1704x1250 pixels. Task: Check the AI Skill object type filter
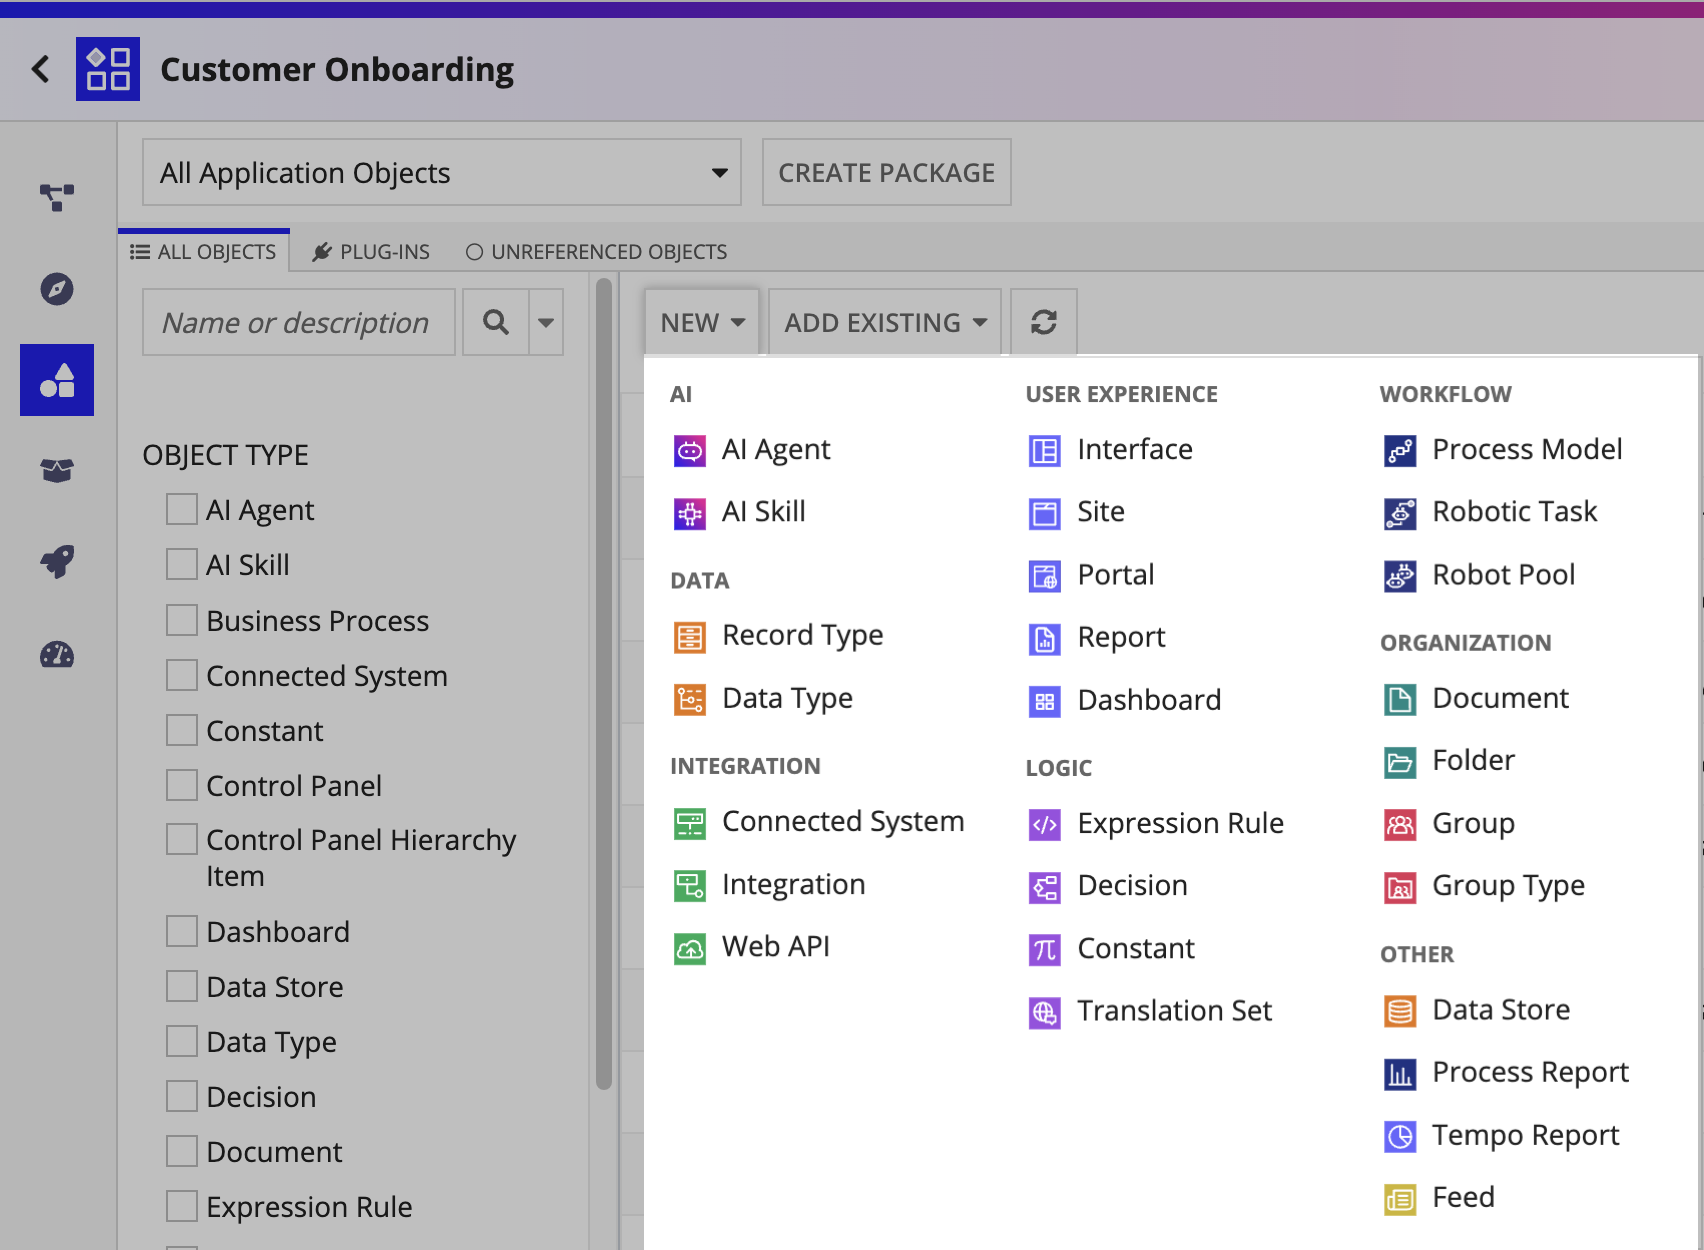point(182,564)
